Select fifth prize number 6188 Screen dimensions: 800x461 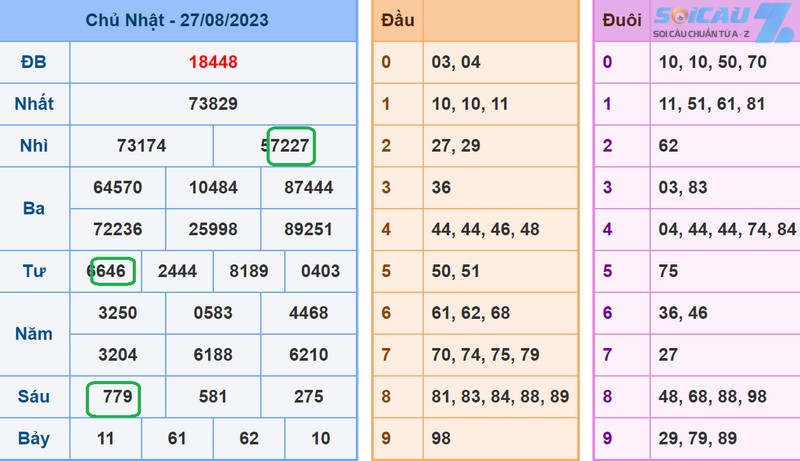pyautogui.click(x=213, y=355)
